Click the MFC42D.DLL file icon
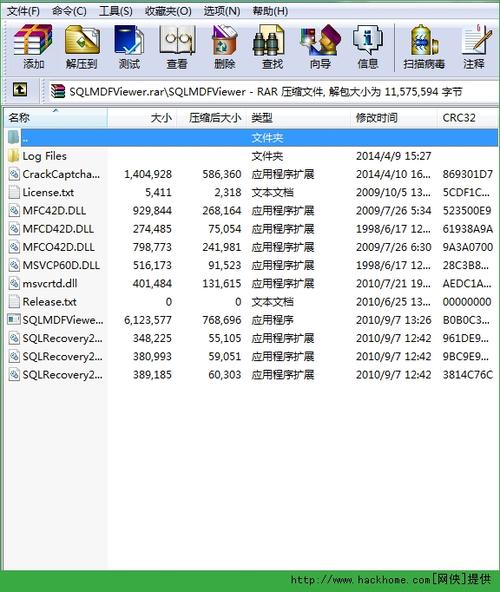This screenshot has height=592, width=500. click(x=14, y=211)
